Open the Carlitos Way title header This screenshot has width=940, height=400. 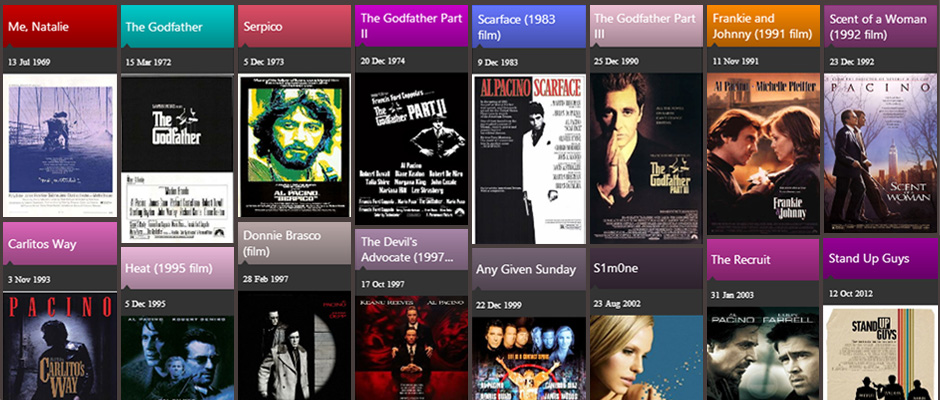coord(60,244)
